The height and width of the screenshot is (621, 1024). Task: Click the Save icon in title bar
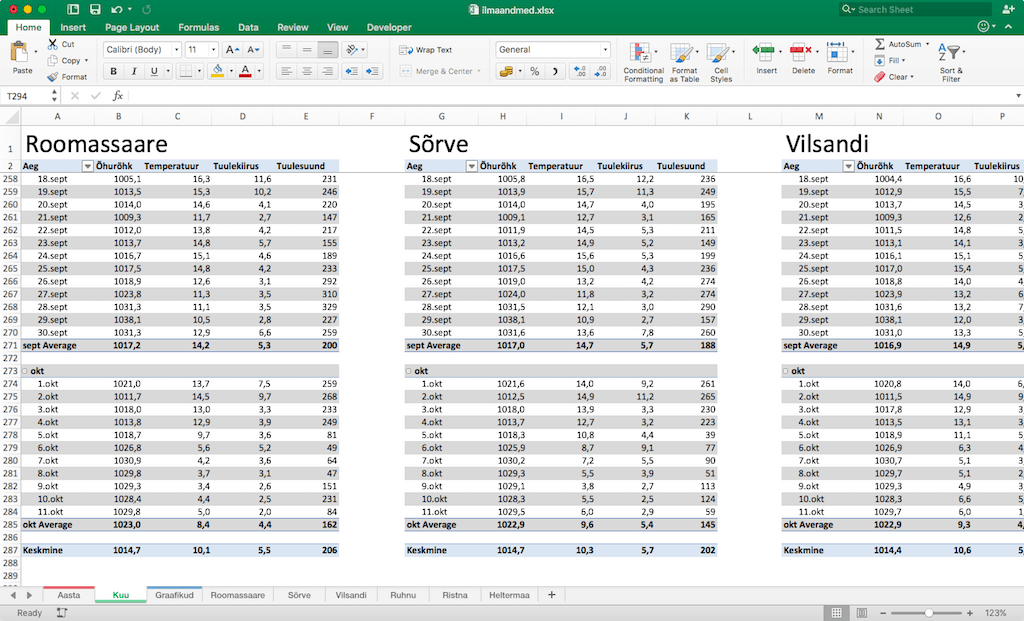pos(95,9)
